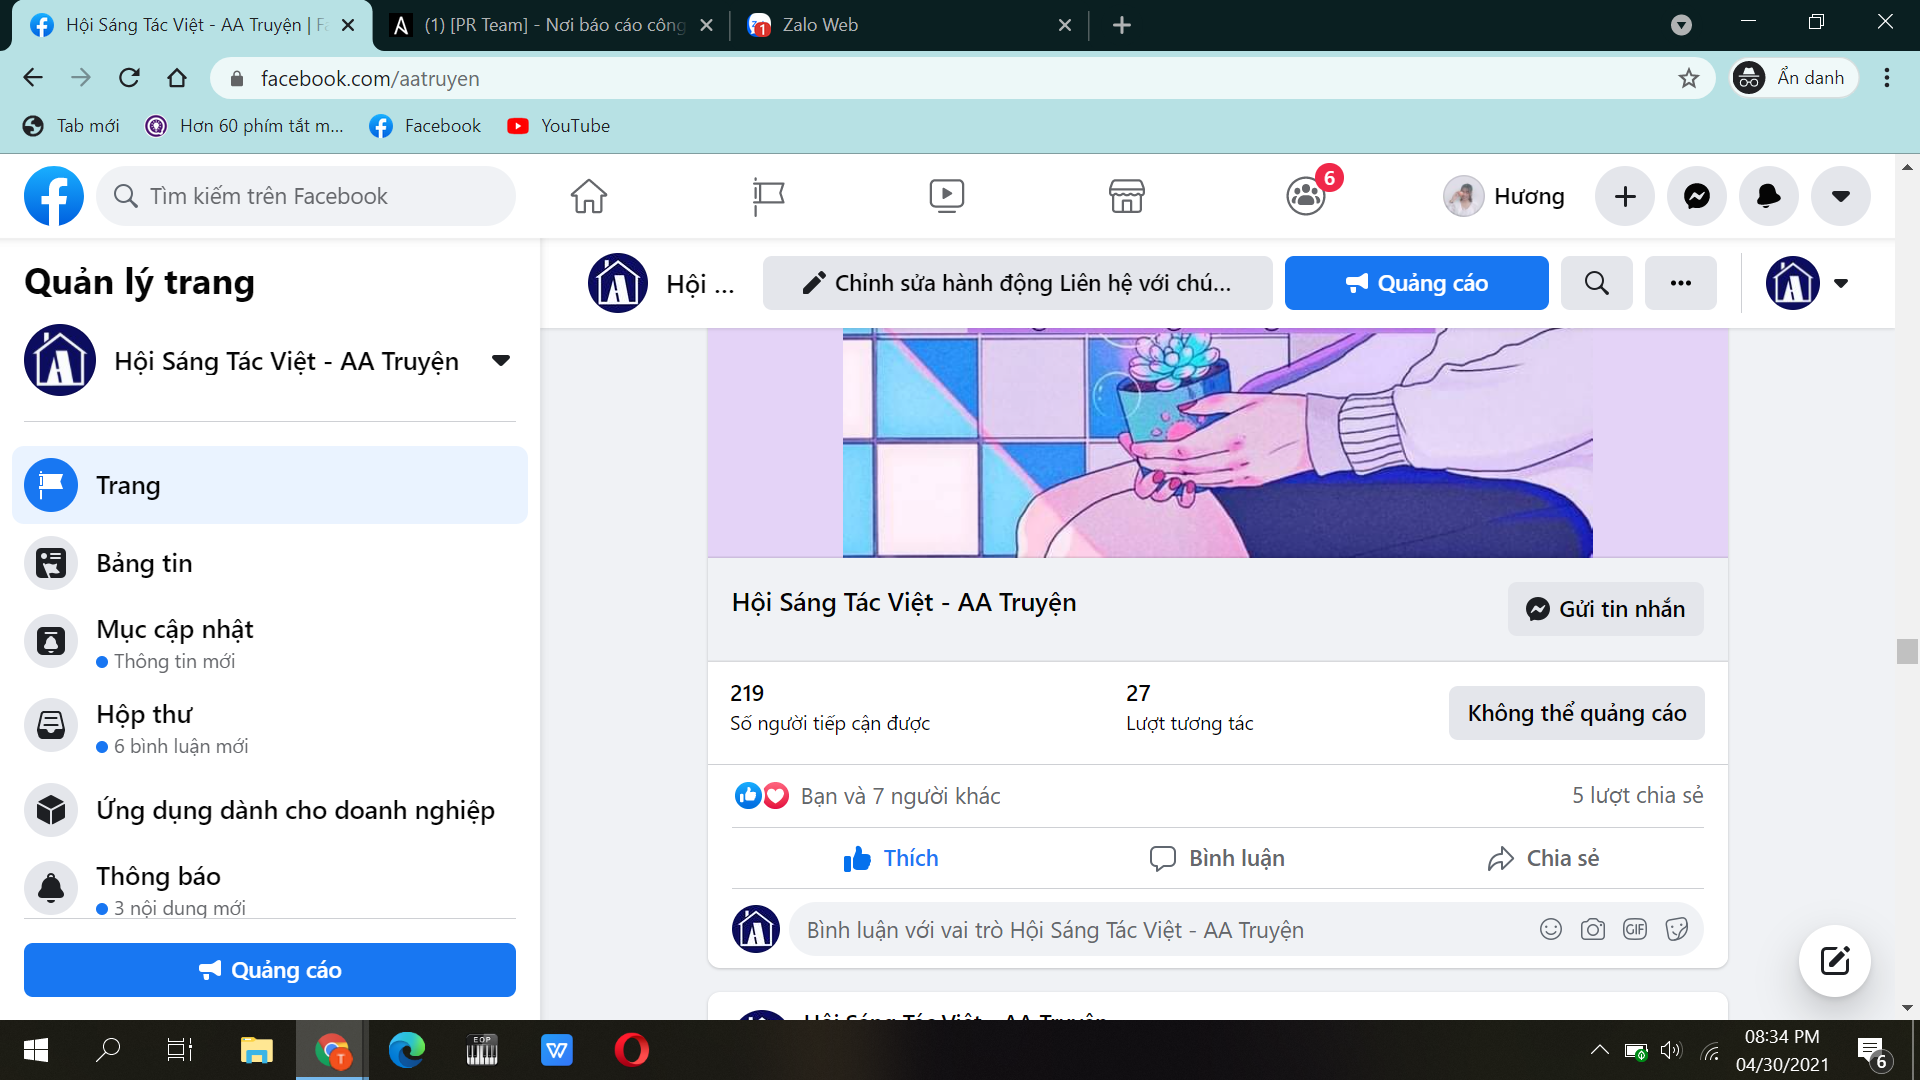Click the top Quảng cáo promote button
This screenshot has width=1920, height=1080.
click(1416, 283)
